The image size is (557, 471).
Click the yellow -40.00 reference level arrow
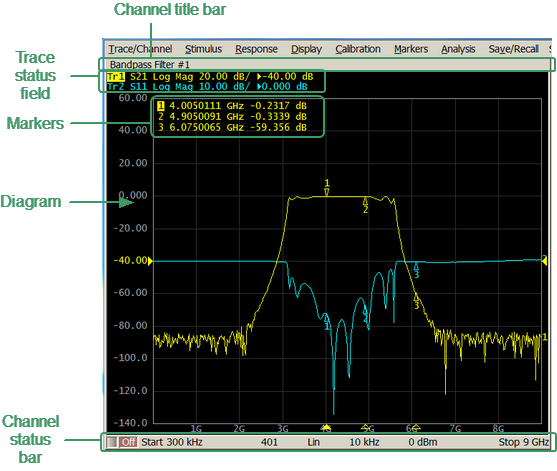click(x=150, y=261)
